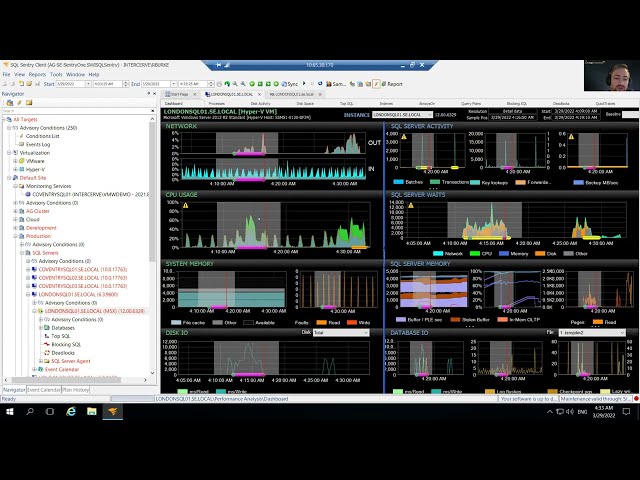640x480 pixels.
Task: Open the Start Page tab
Action: 177,94
